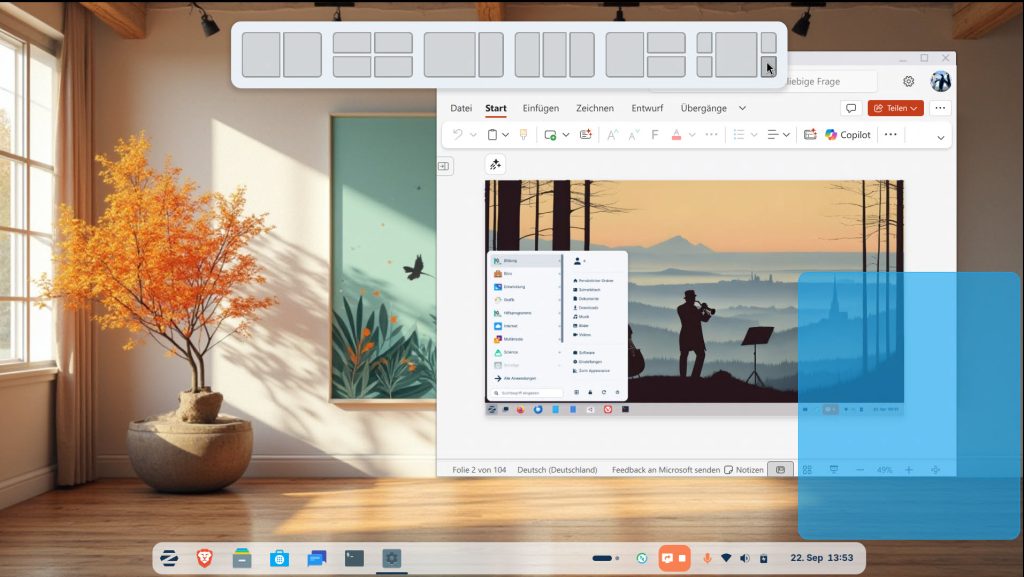Switch to the Einfügen tab
The image size is (1024, 577).
pyautogui.click(x=541, y=108)
